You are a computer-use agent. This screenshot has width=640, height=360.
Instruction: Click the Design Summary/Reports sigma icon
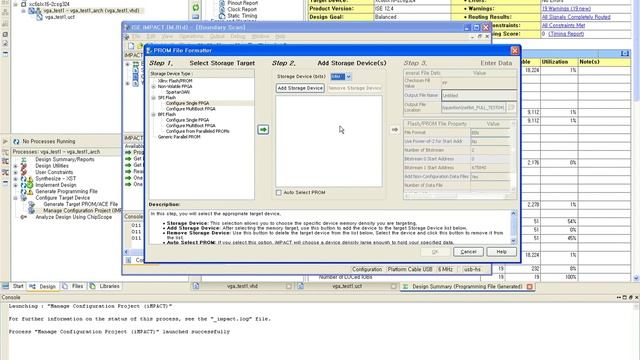(24, 160)
